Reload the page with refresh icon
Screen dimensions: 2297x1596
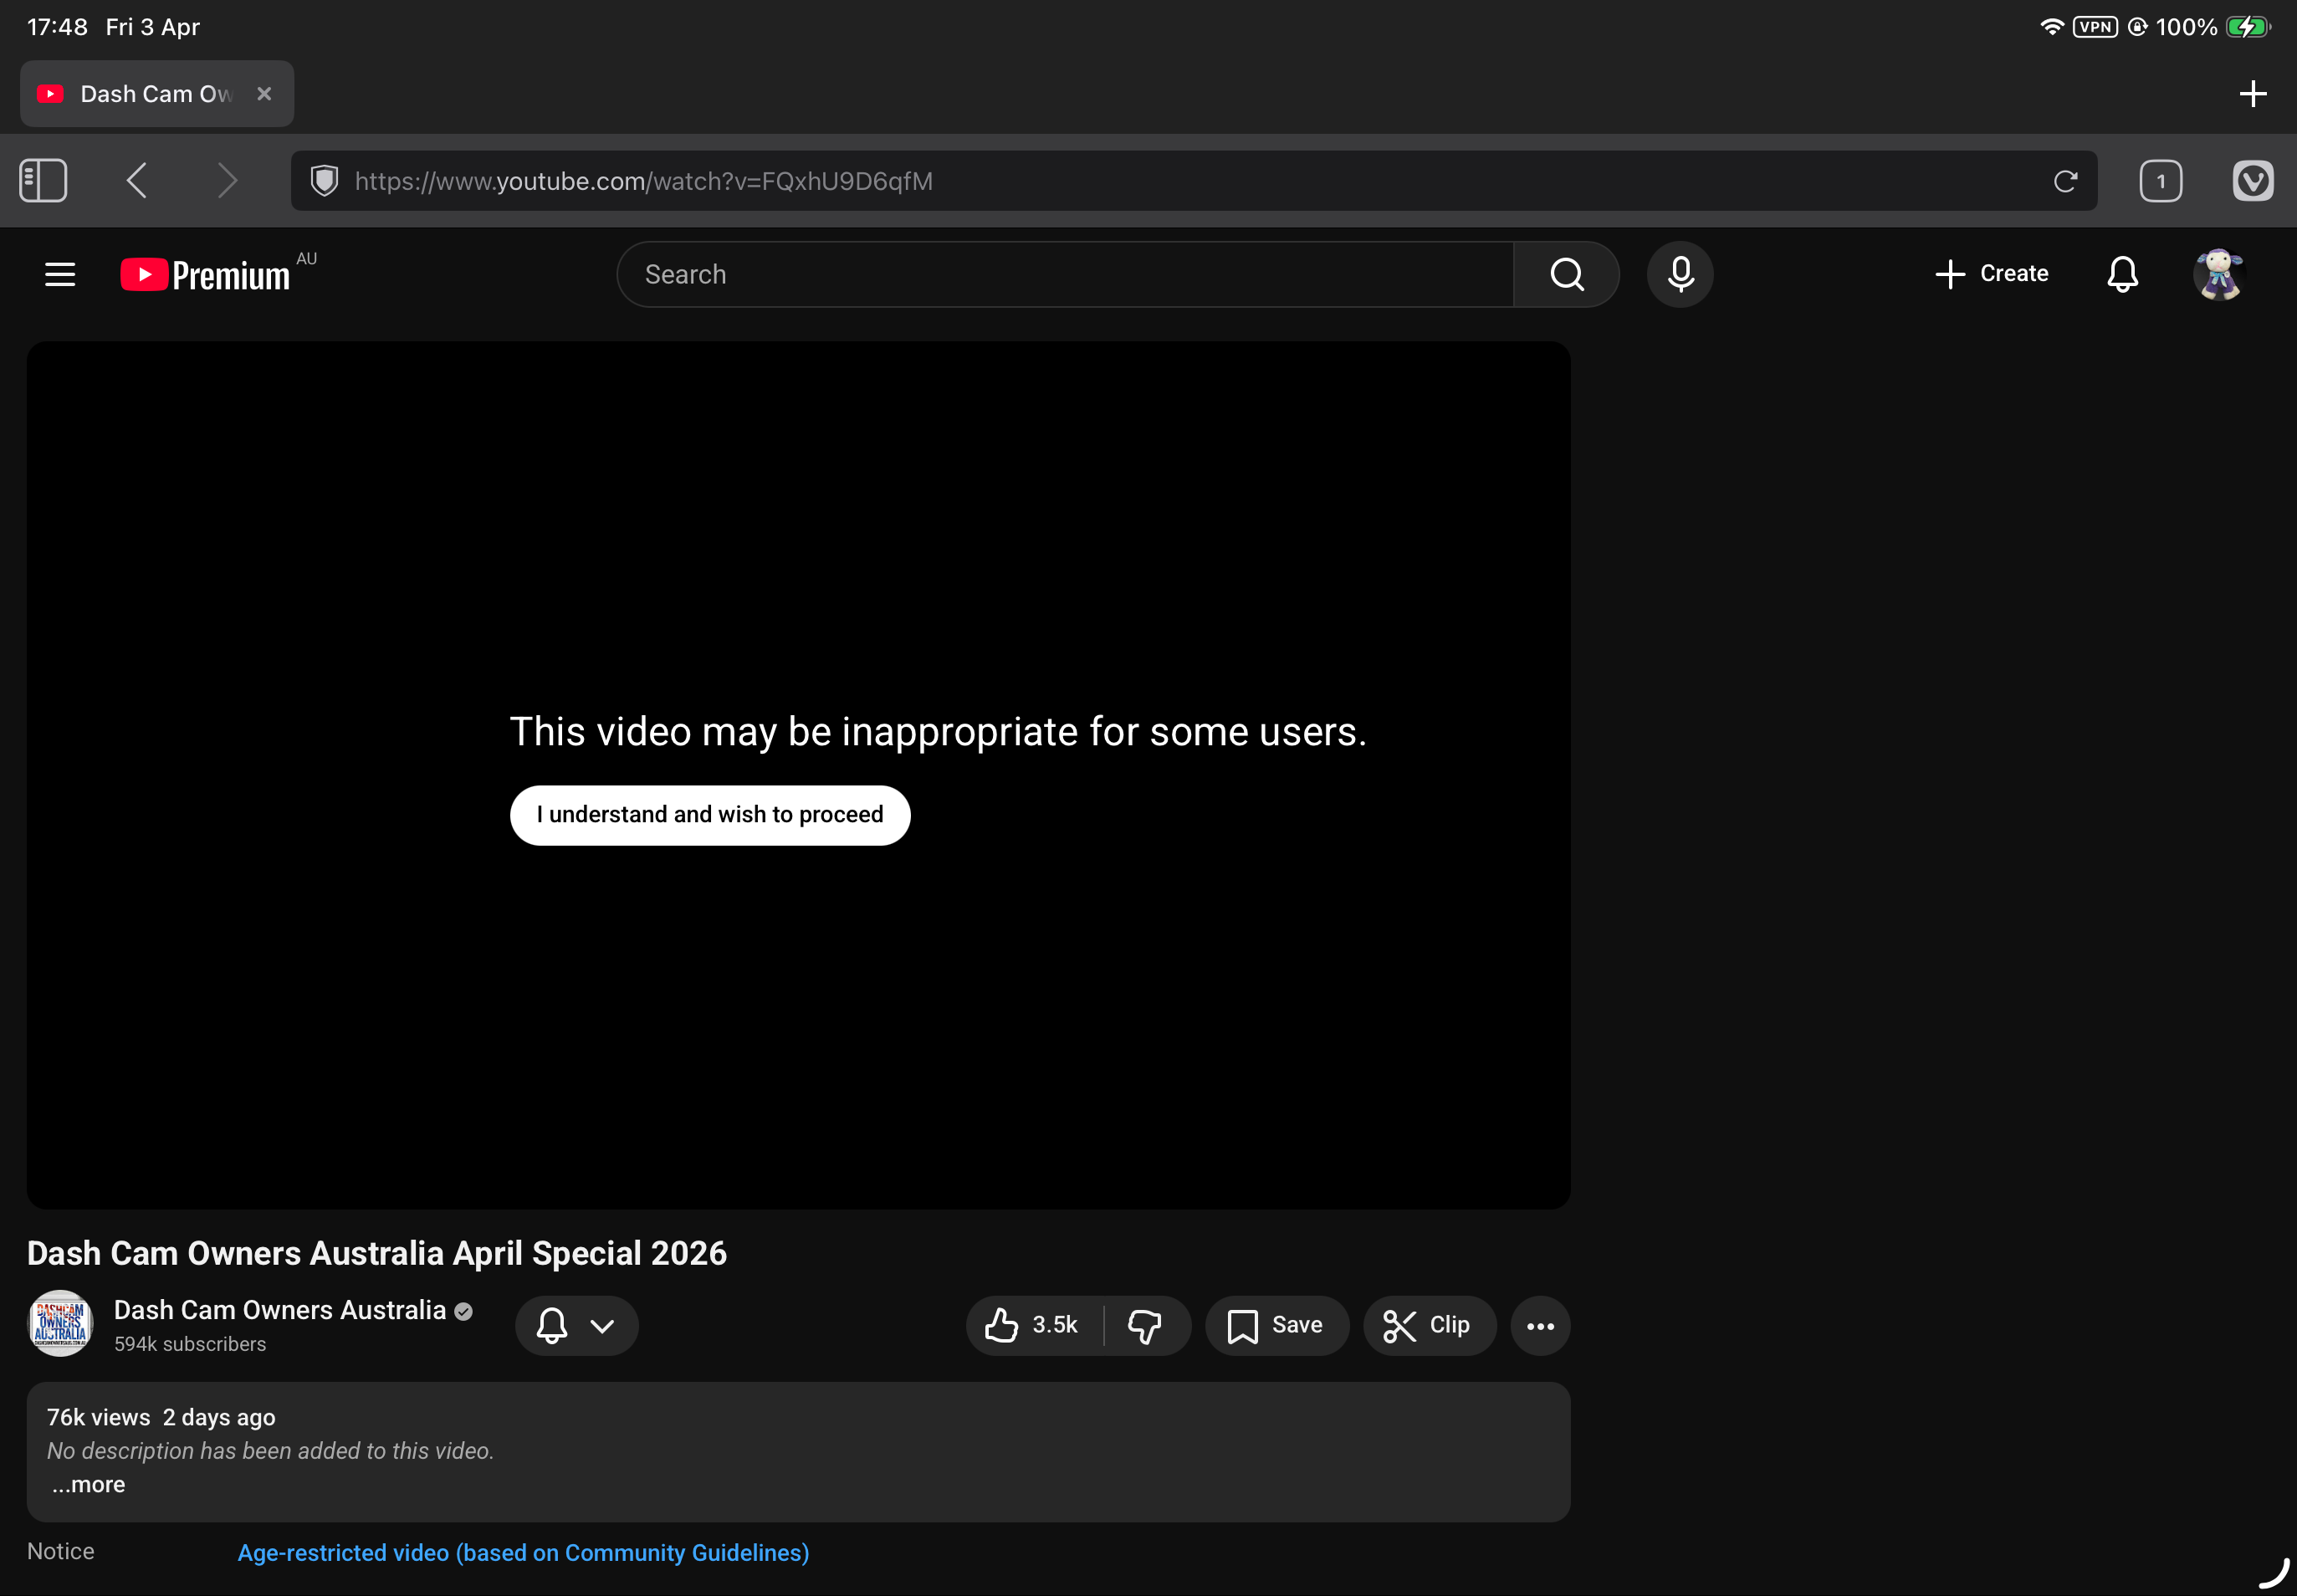[2065, 181]
